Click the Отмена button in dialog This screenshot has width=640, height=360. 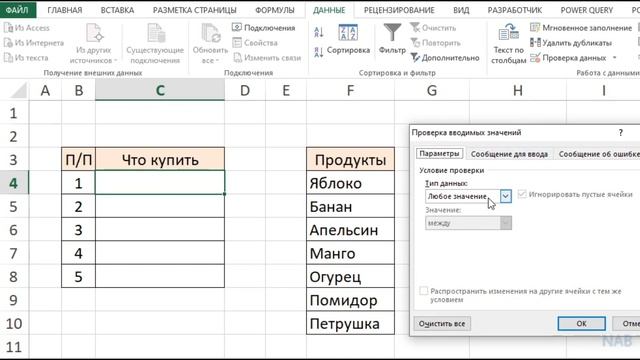pyautogui.click(x=627, y=323)
